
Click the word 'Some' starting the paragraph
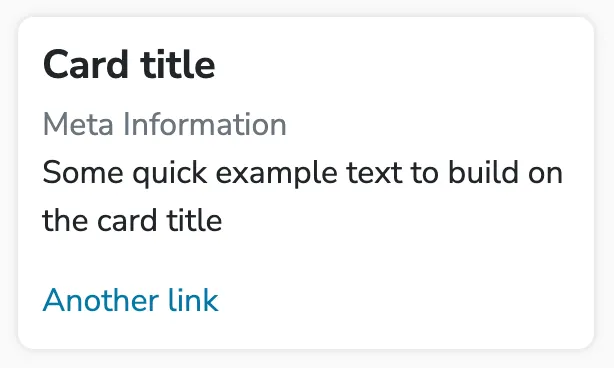pyautogui.click(x=83, y=172)
